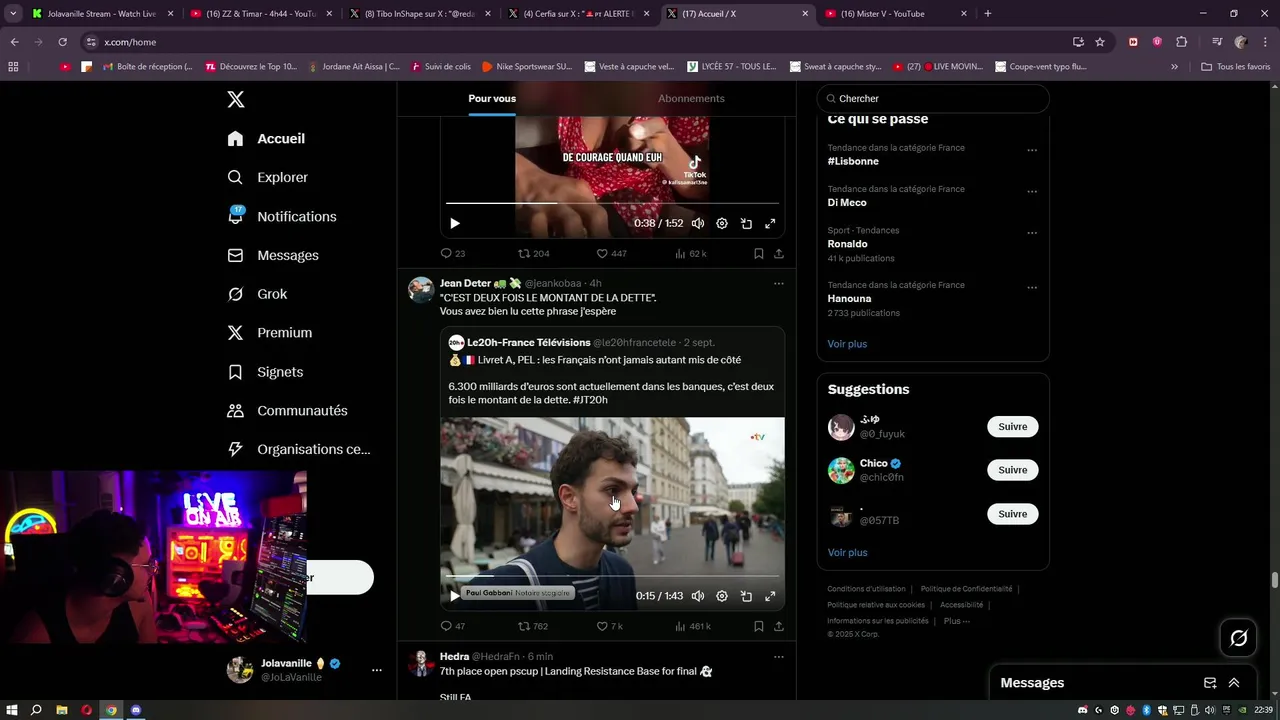1280x720 pixels.
Task: Open more options on Hedra tweet
Action: click(778, 657)
